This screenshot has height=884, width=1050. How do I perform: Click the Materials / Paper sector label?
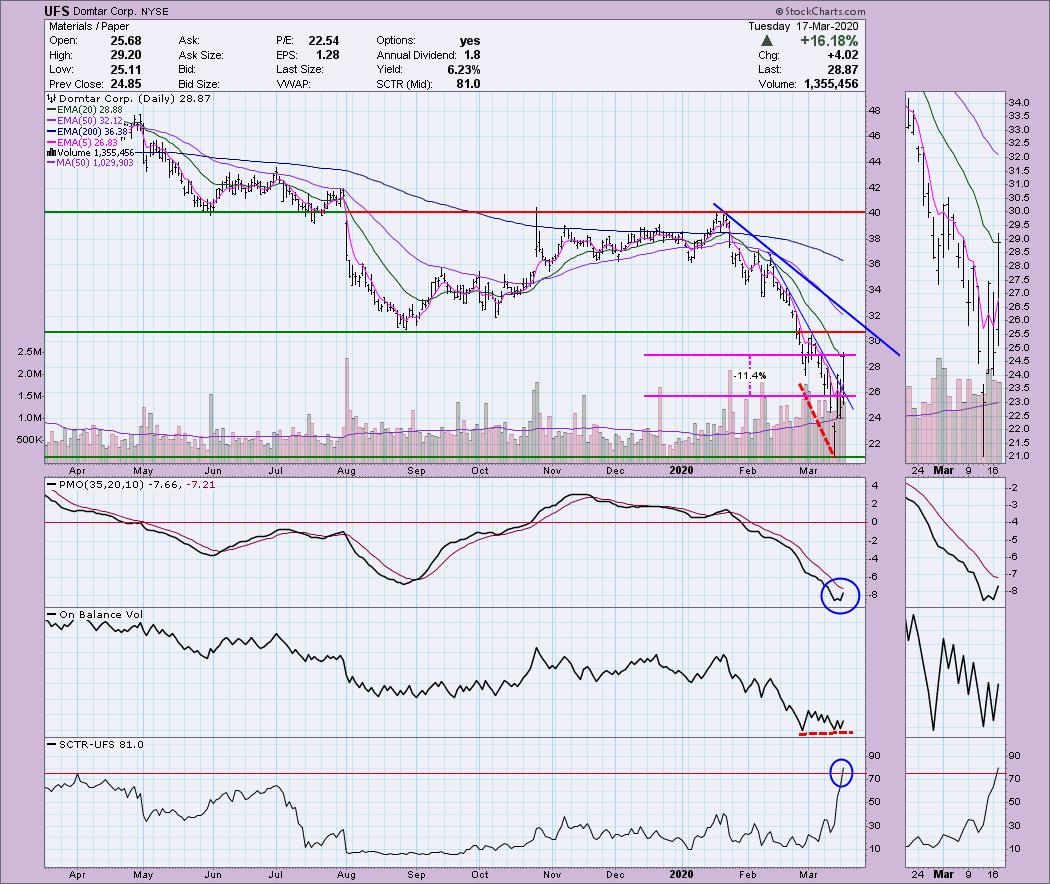(89, 26)
